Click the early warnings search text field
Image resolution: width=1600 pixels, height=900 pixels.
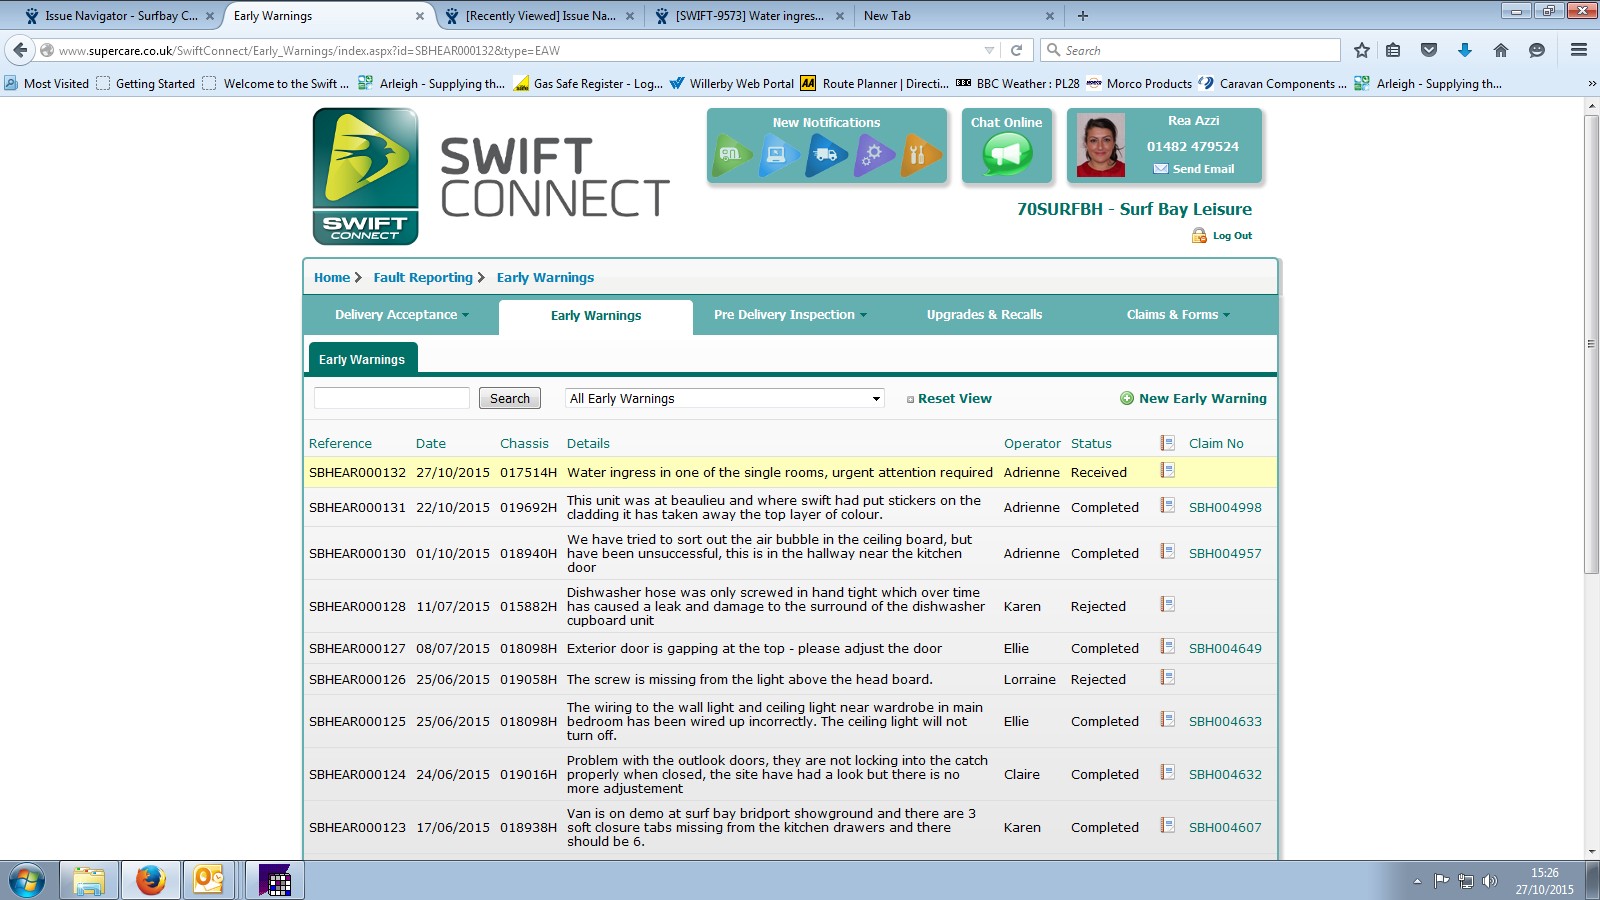pyautogui.click(x=392, y=398)
